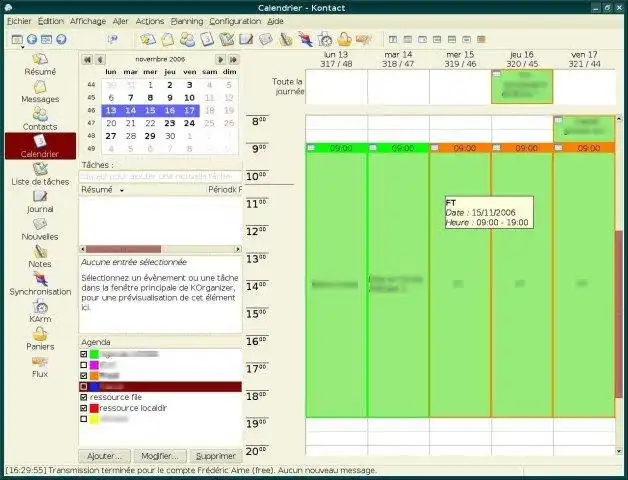628x480 pixels.
Task: Click the Flux feed icon in toolbar
Action: 364,39
